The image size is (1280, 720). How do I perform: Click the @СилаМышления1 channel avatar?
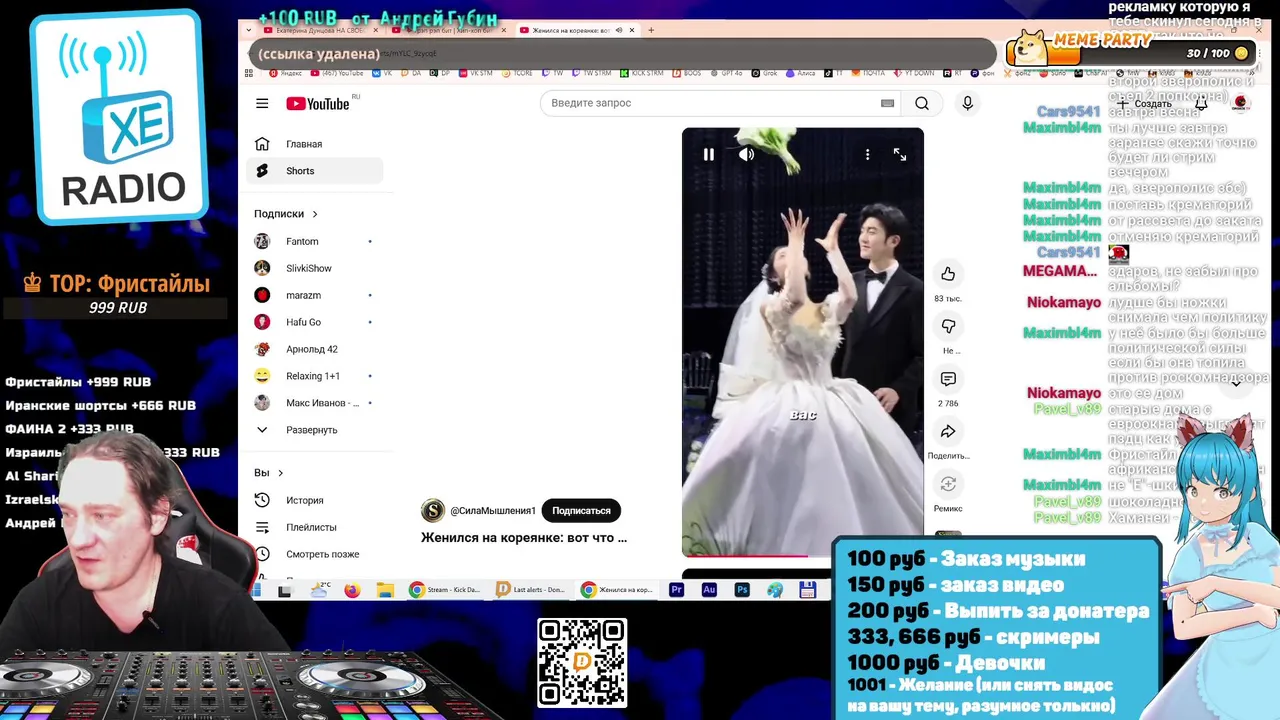point(433,510)
